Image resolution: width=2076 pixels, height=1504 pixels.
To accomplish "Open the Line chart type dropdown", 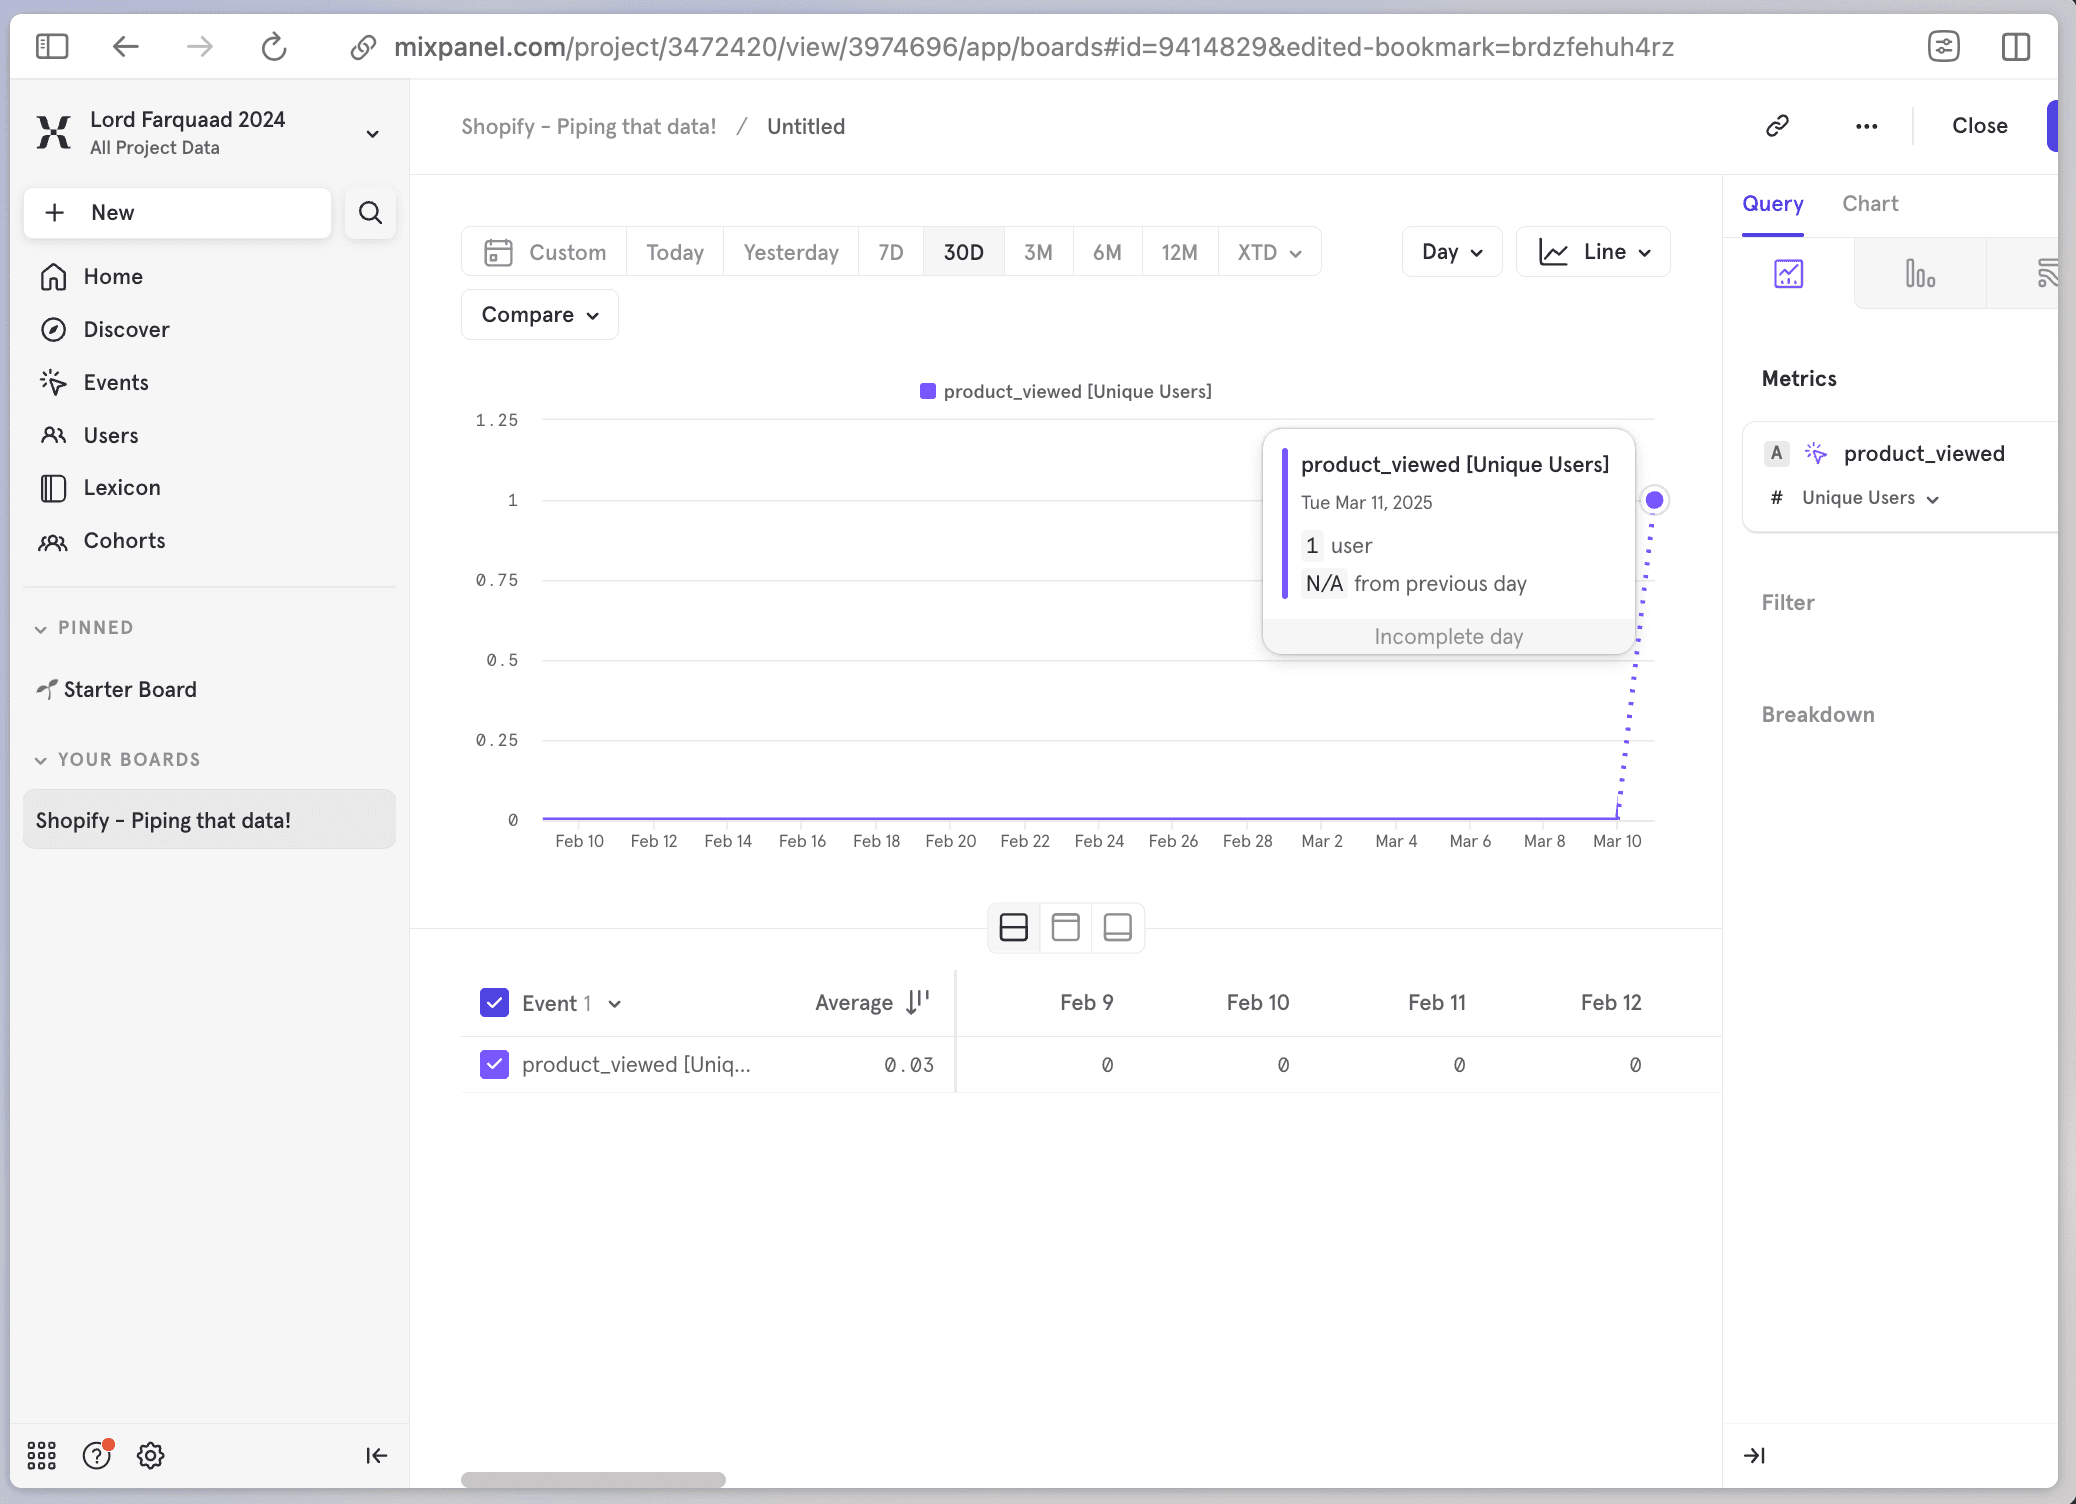I will 1594,252.
